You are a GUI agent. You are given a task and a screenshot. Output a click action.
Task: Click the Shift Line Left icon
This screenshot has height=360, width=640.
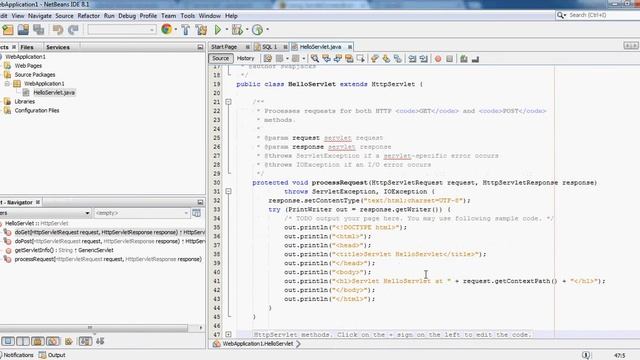pos(412,59)
